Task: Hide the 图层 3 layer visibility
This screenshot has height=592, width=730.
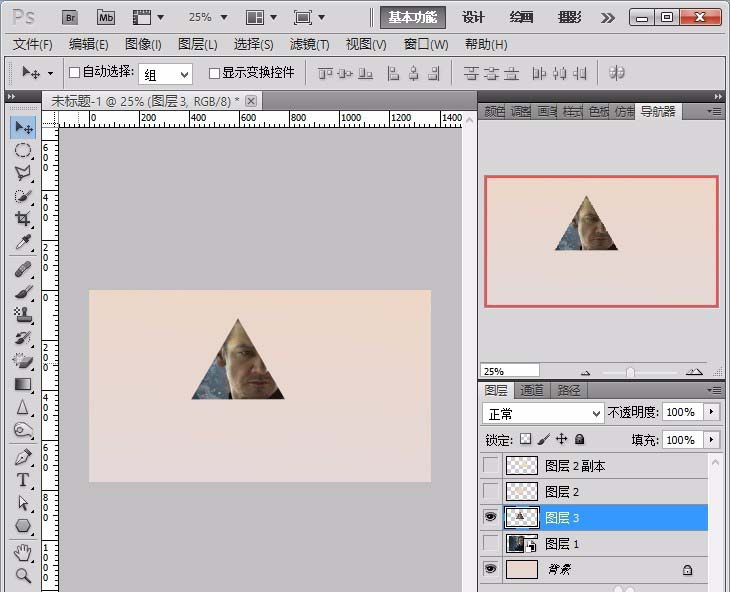Action: pos(490,517)
